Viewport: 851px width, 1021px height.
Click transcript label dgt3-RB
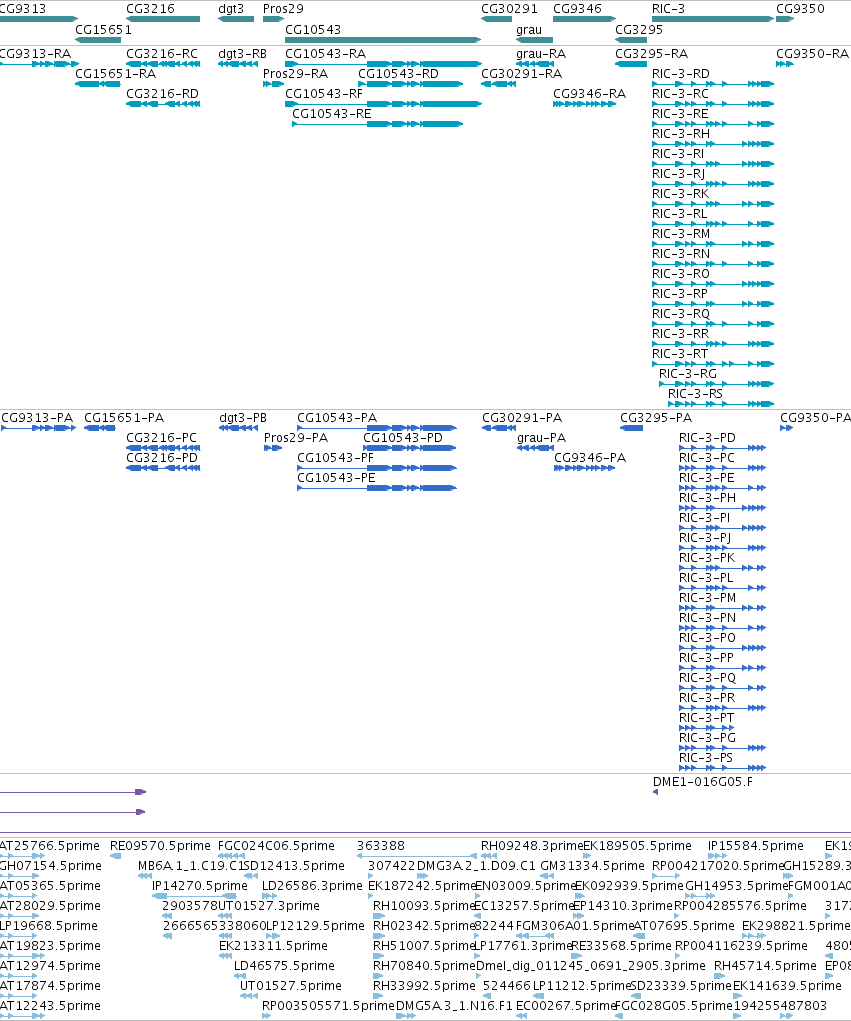[x=243, y=53]
